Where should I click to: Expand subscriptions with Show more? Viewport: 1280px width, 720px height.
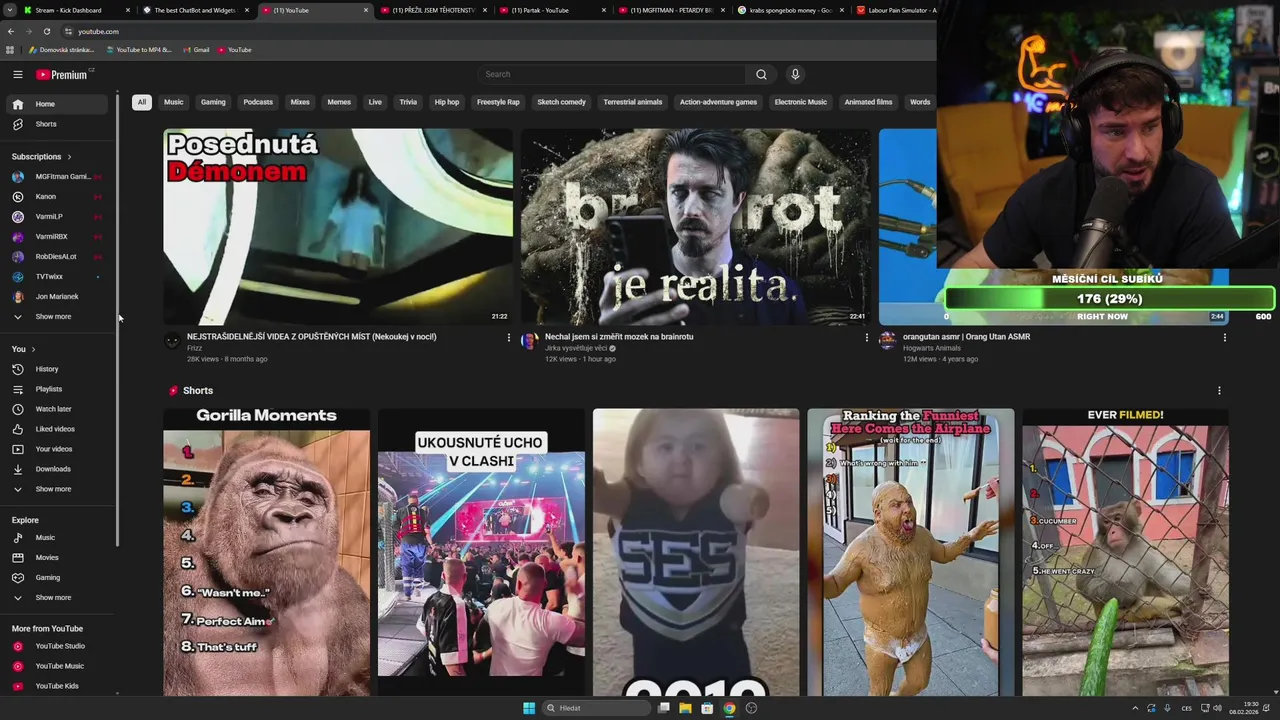coord(56,317)
